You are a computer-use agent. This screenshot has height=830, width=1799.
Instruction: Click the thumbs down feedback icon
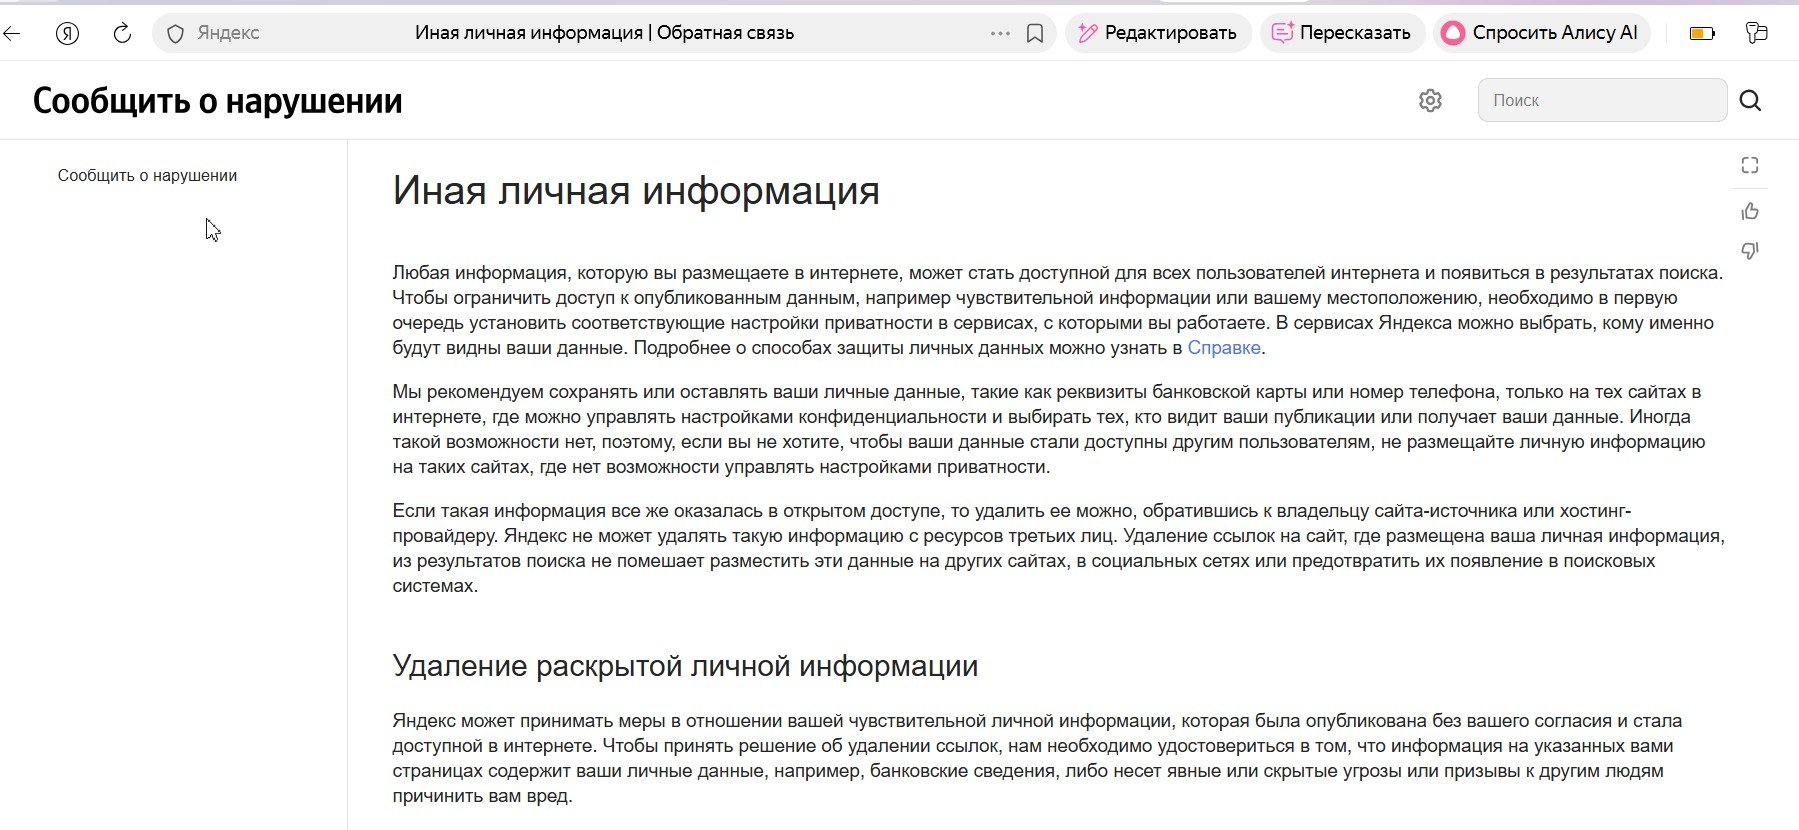[x=1750, y=250]
